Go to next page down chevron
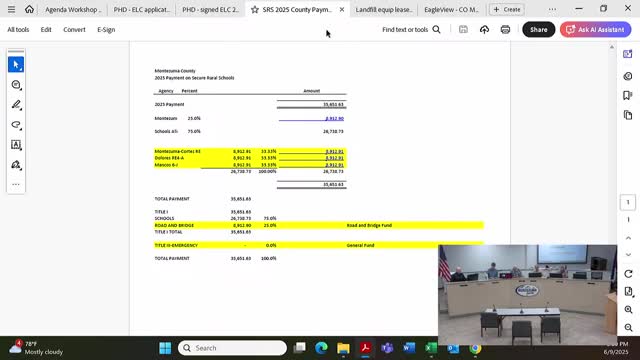The height and width of the screenshot is (360, 640). click(x=628, y=254)
